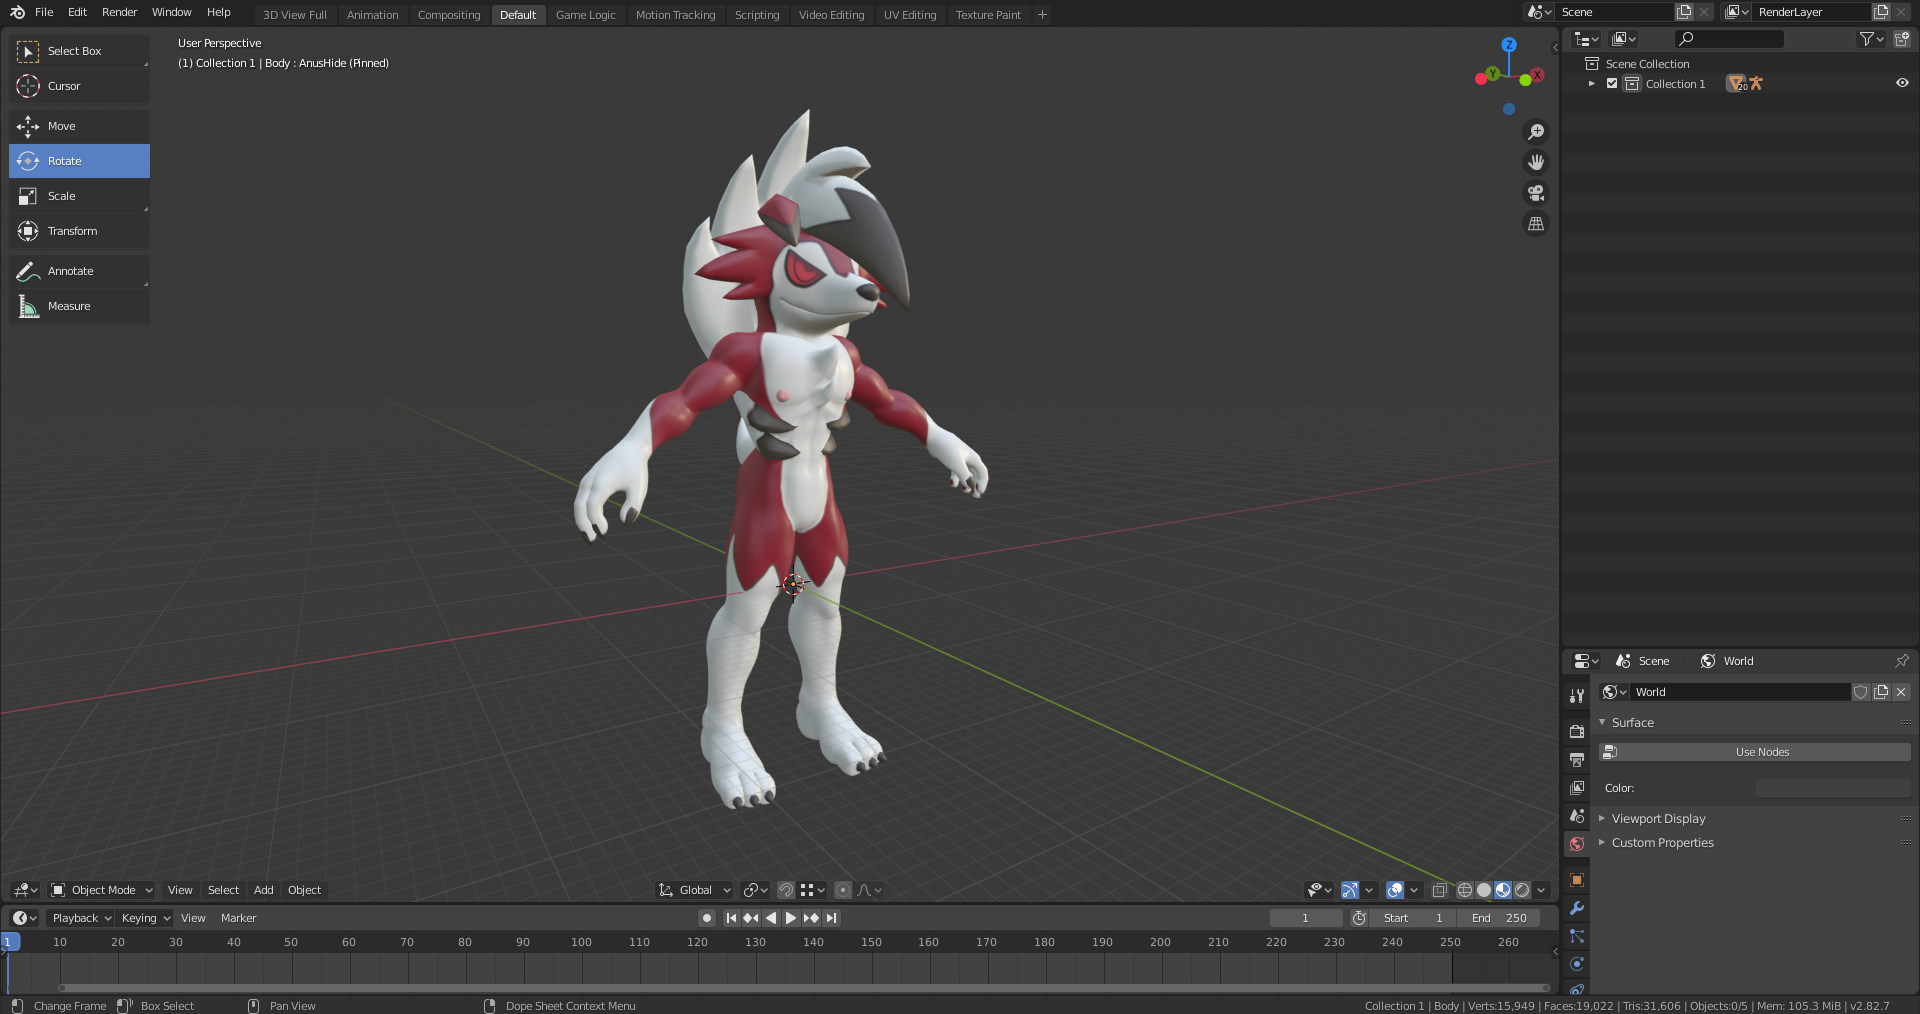The image size is (1920, 1014).
Task: Switch to rendered shading
Action: pos(1522,890)
